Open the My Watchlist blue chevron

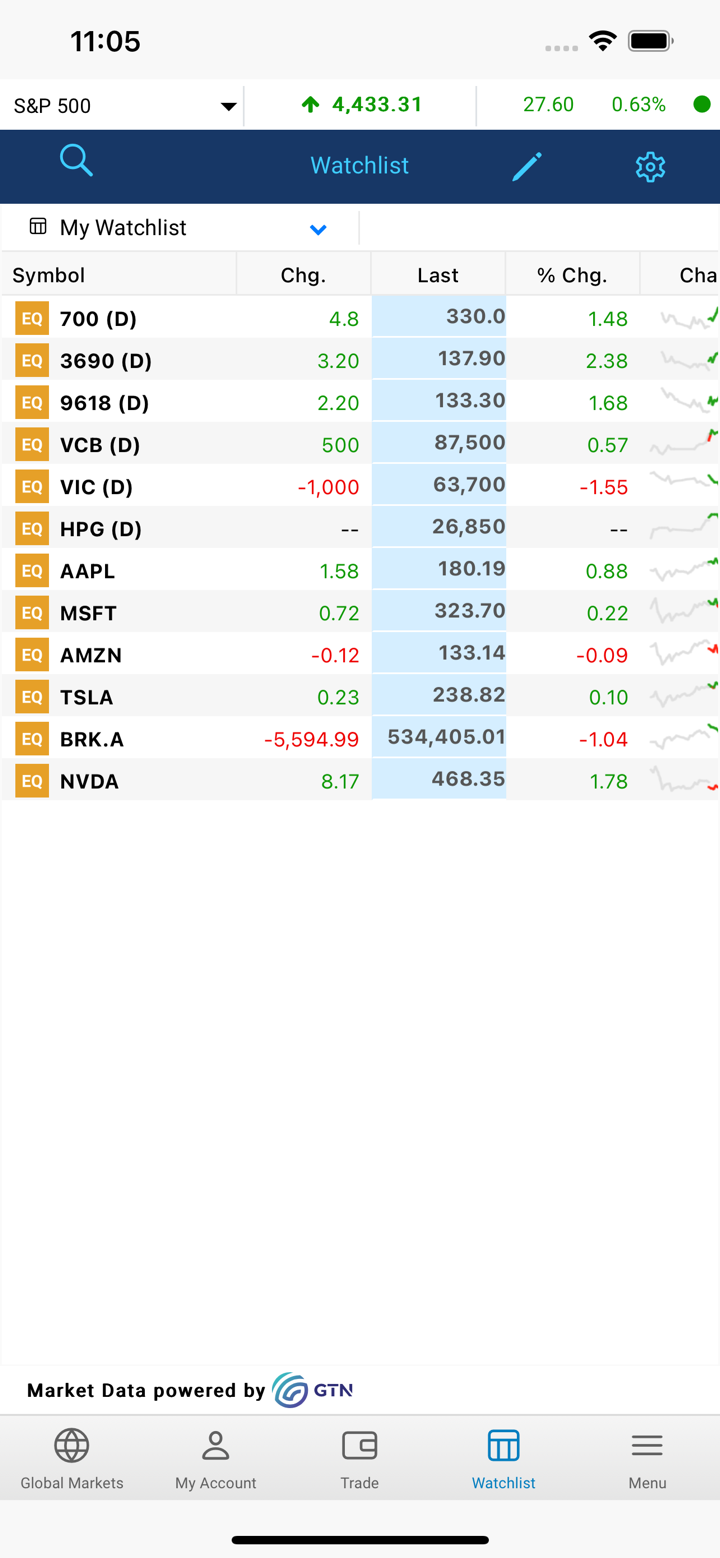pyautogui.click(x=318, y=229)
